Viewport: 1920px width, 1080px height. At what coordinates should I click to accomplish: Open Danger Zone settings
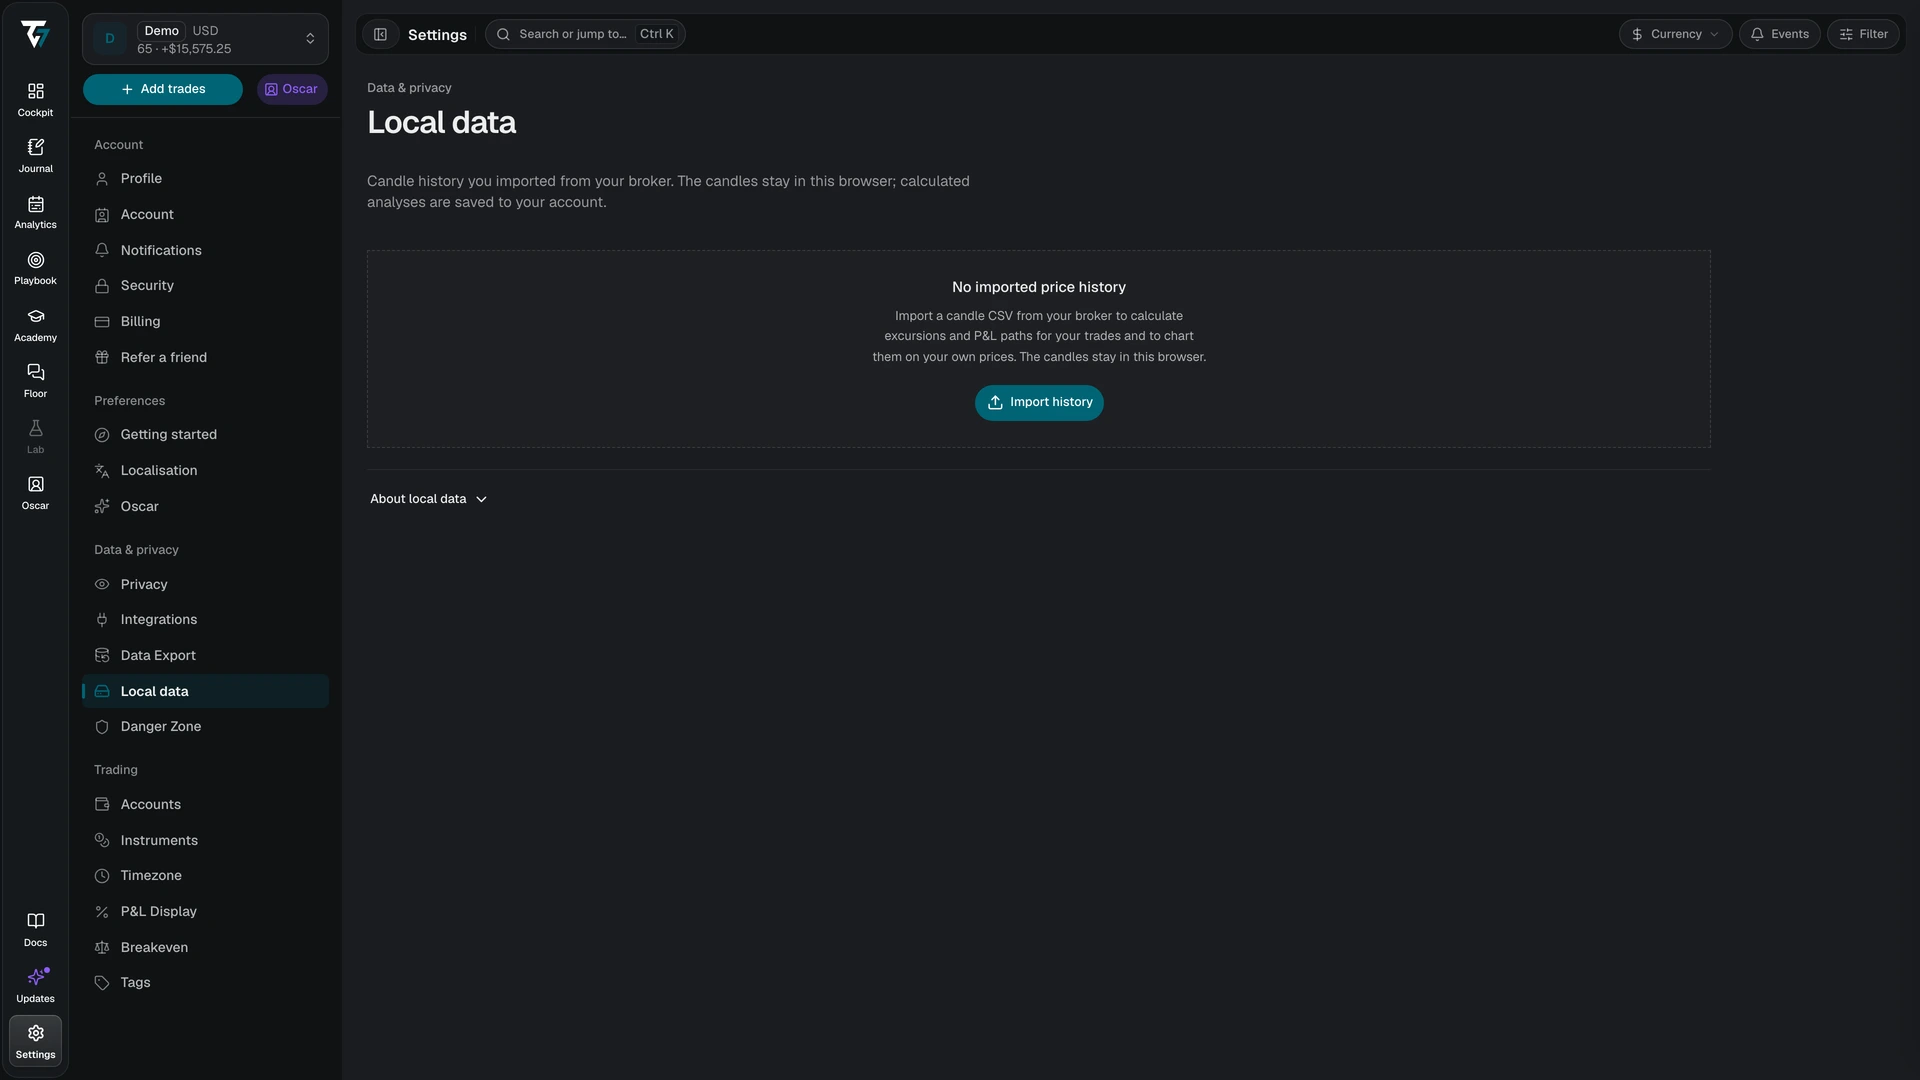click(x=205, y=727)
